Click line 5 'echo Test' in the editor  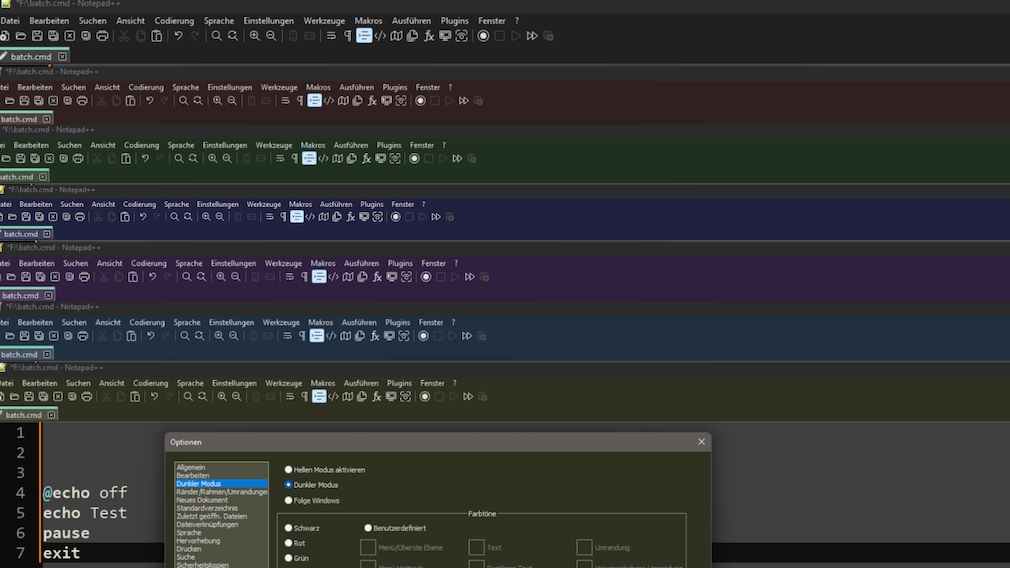[85, 513]
